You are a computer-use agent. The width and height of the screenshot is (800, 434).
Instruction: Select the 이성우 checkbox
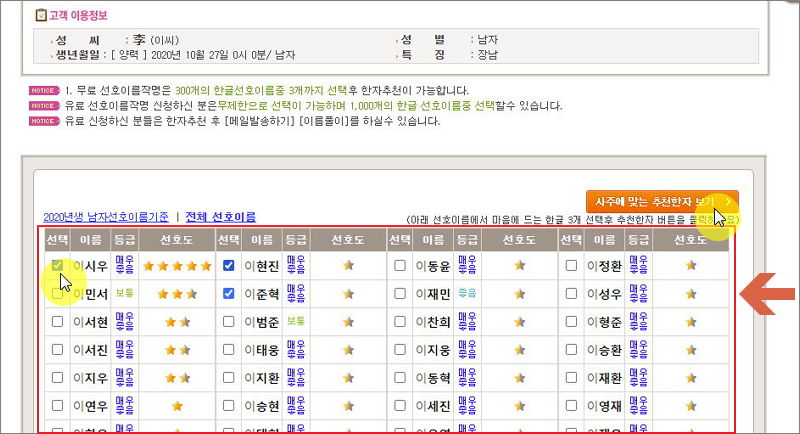571,294
